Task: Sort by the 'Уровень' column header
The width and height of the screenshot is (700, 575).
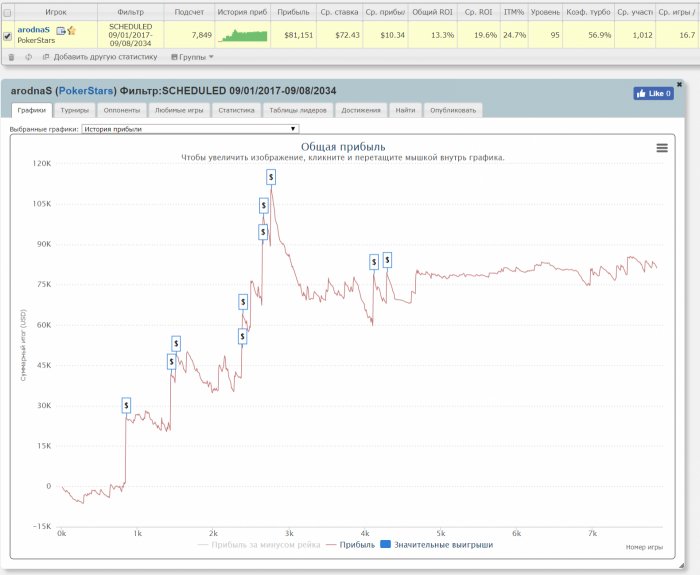Action: click(545, 12)
